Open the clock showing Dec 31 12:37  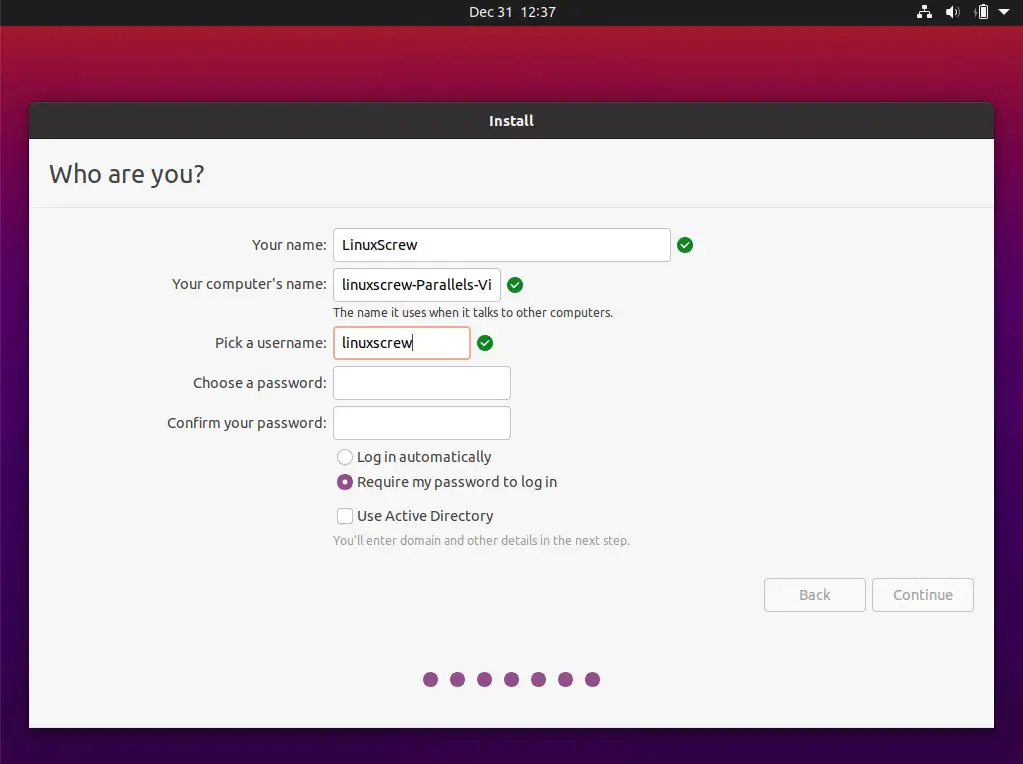(x=512, y=12)
